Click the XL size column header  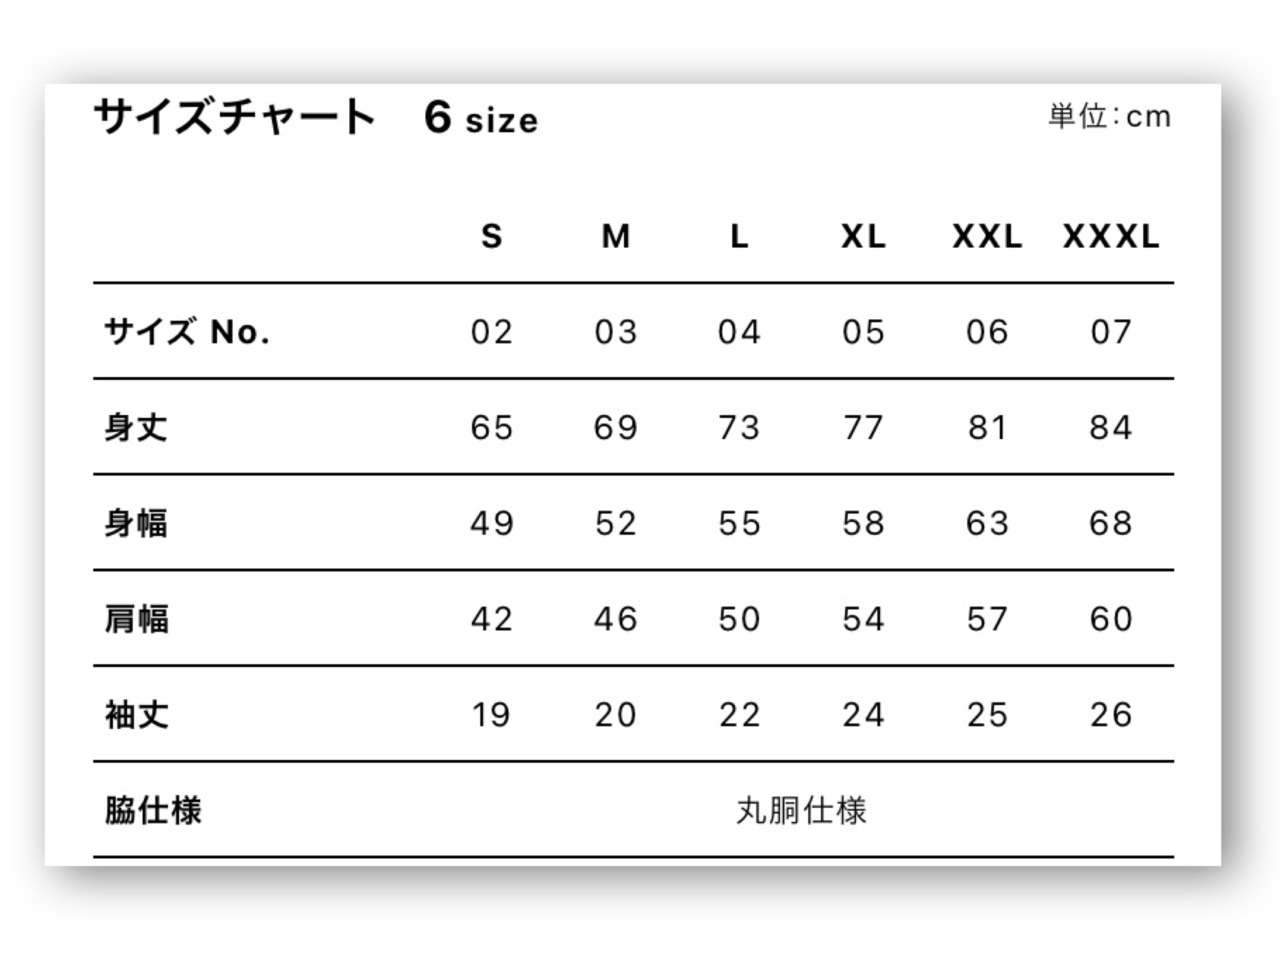click(863, 236)
